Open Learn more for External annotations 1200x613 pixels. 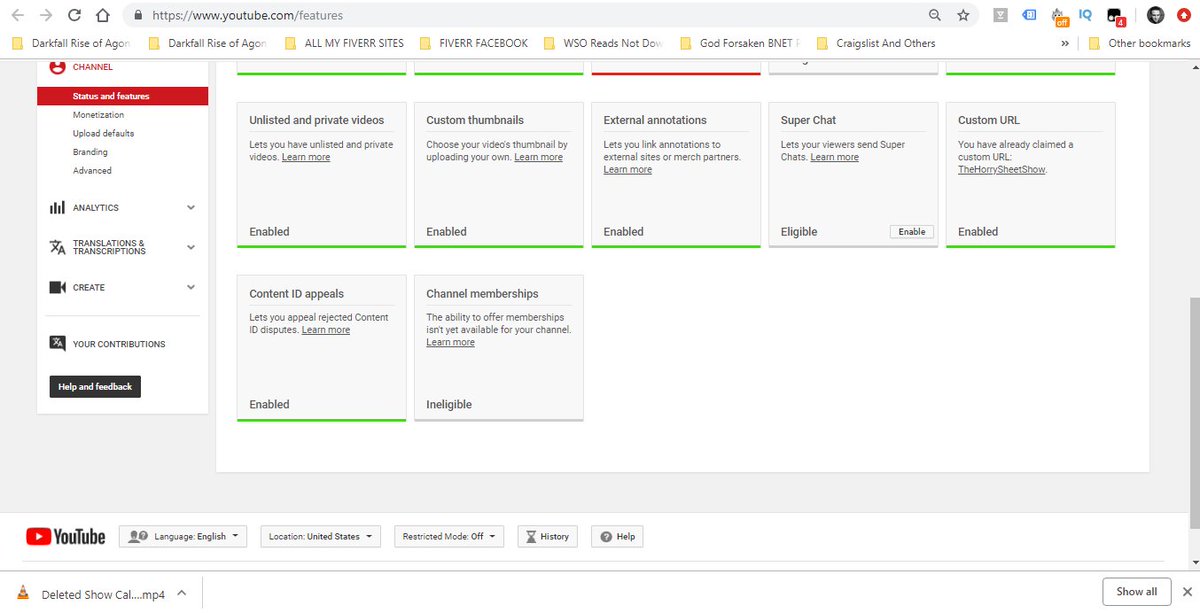tap(628, 170)
